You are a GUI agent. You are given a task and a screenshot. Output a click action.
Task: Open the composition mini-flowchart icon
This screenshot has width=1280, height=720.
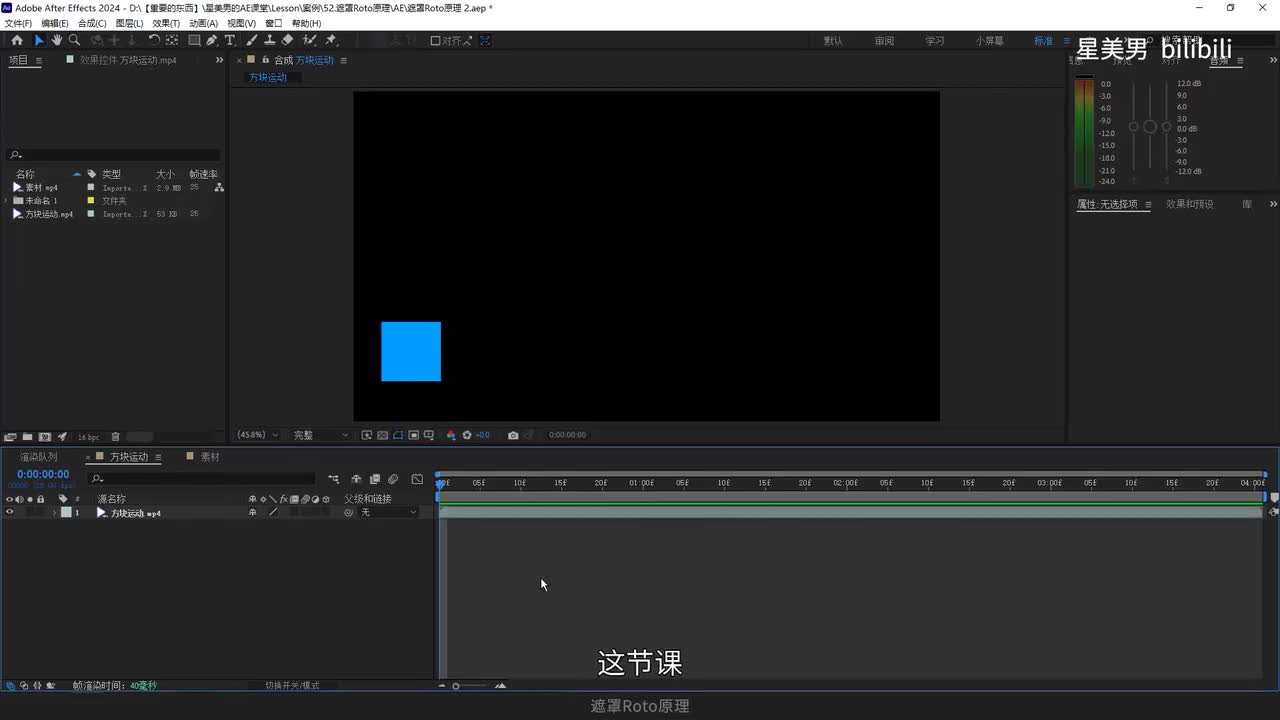333,479
